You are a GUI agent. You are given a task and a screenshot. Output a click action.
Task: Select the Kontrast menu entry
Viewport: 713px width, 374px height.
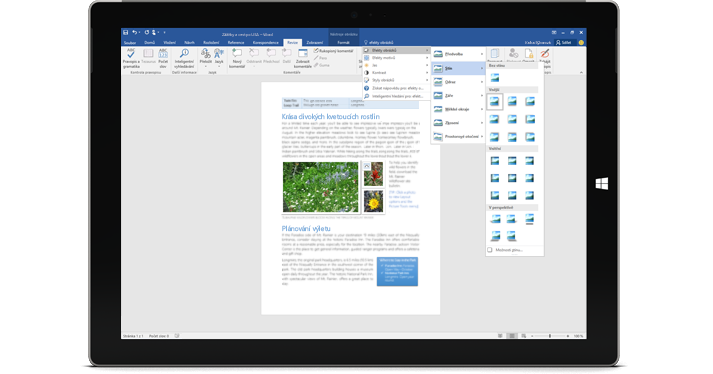397,72
